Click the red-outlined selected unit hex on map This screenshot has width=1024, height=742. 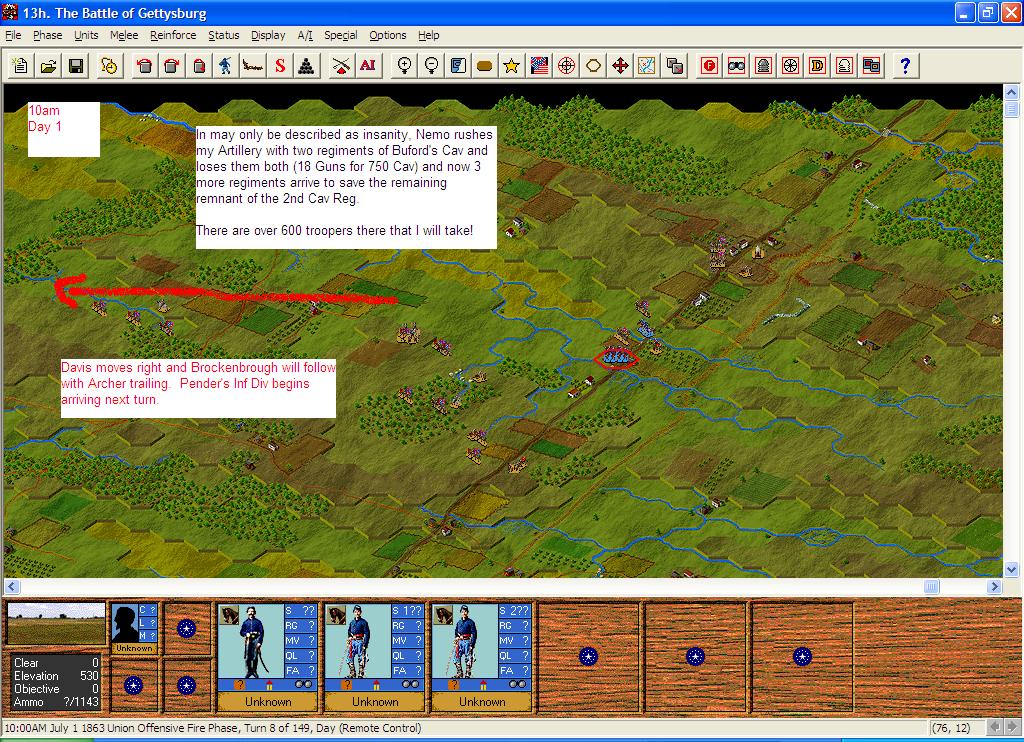pos(615,359)
